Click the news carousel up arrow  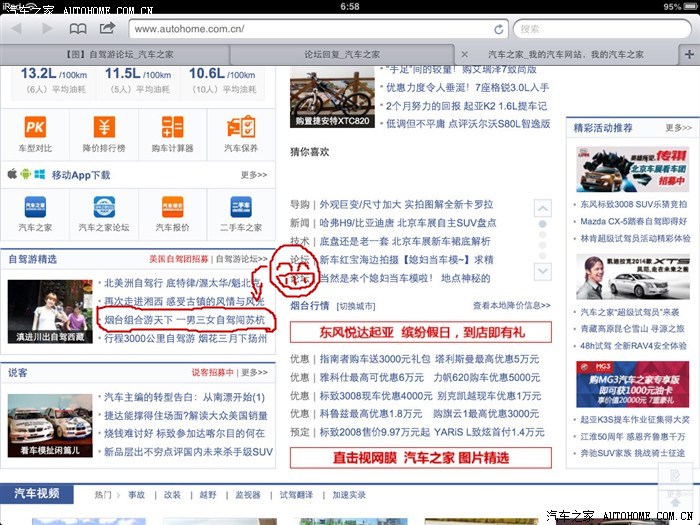click(x=542, y=209)
